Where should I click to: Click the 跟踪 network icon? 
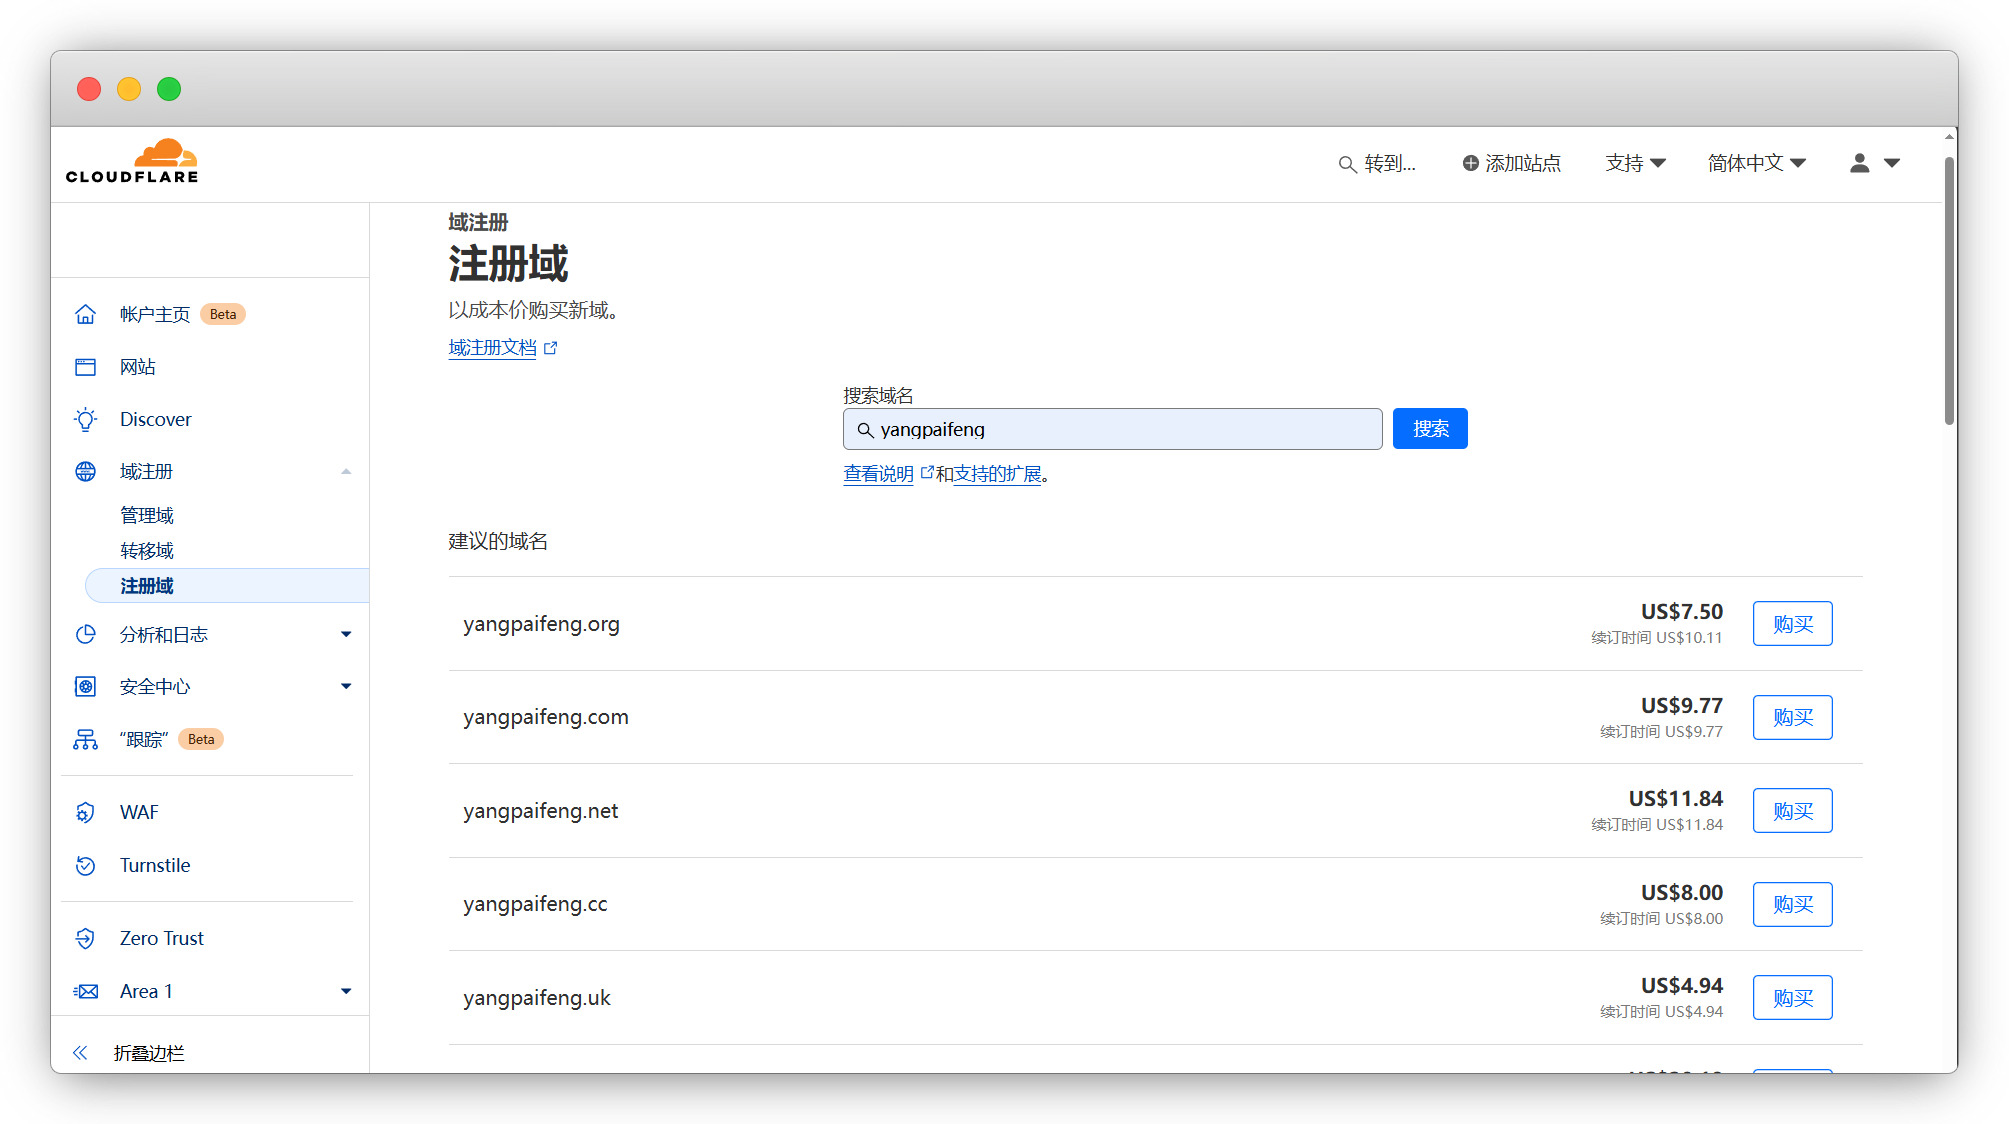coord(86,740)
